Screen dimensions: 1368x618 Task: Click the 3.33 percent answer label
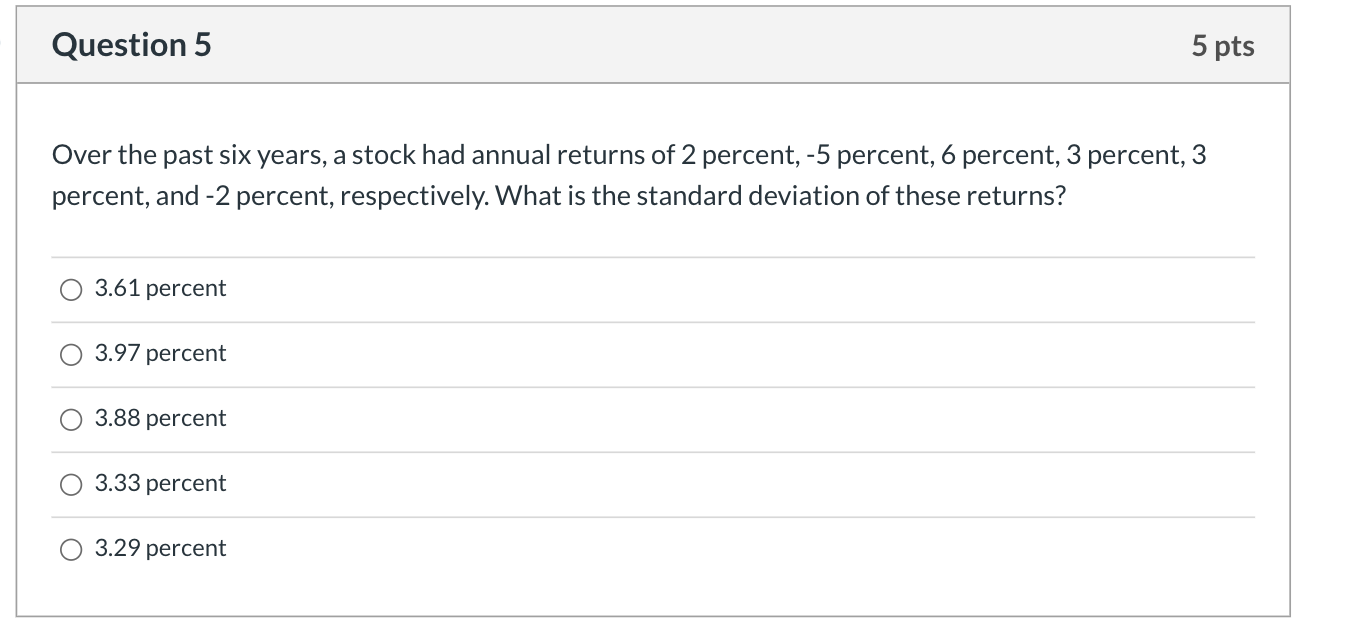point(158,484)
